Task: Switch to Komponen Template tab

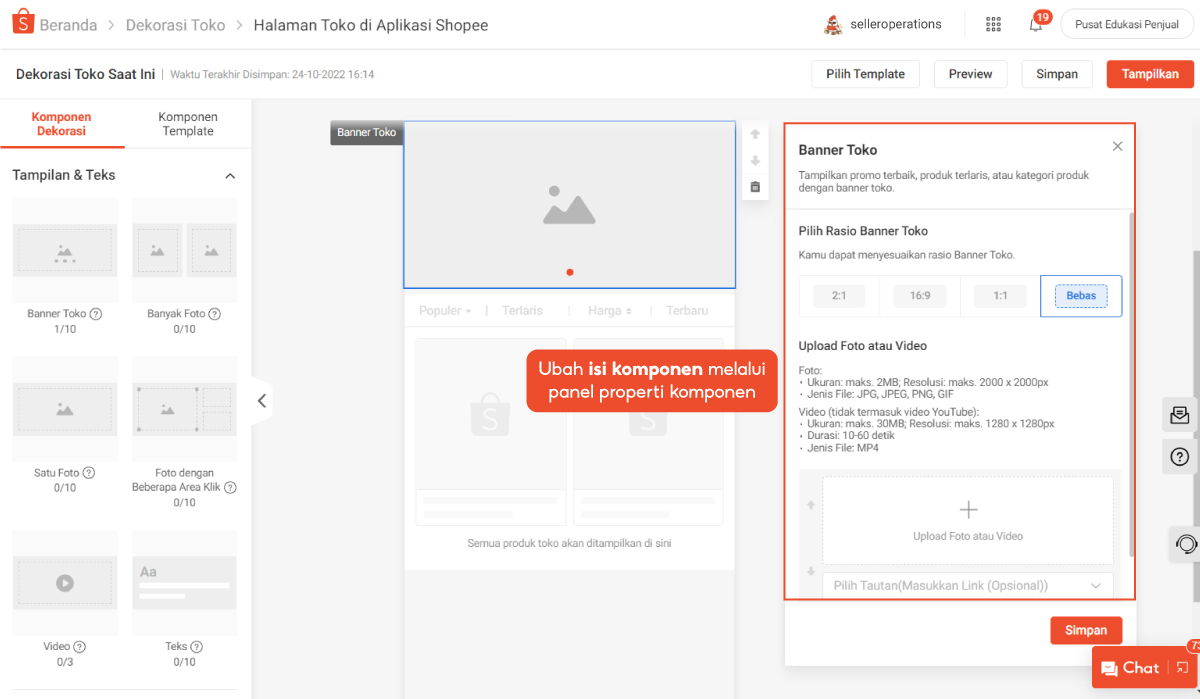Action: [188, 124]
